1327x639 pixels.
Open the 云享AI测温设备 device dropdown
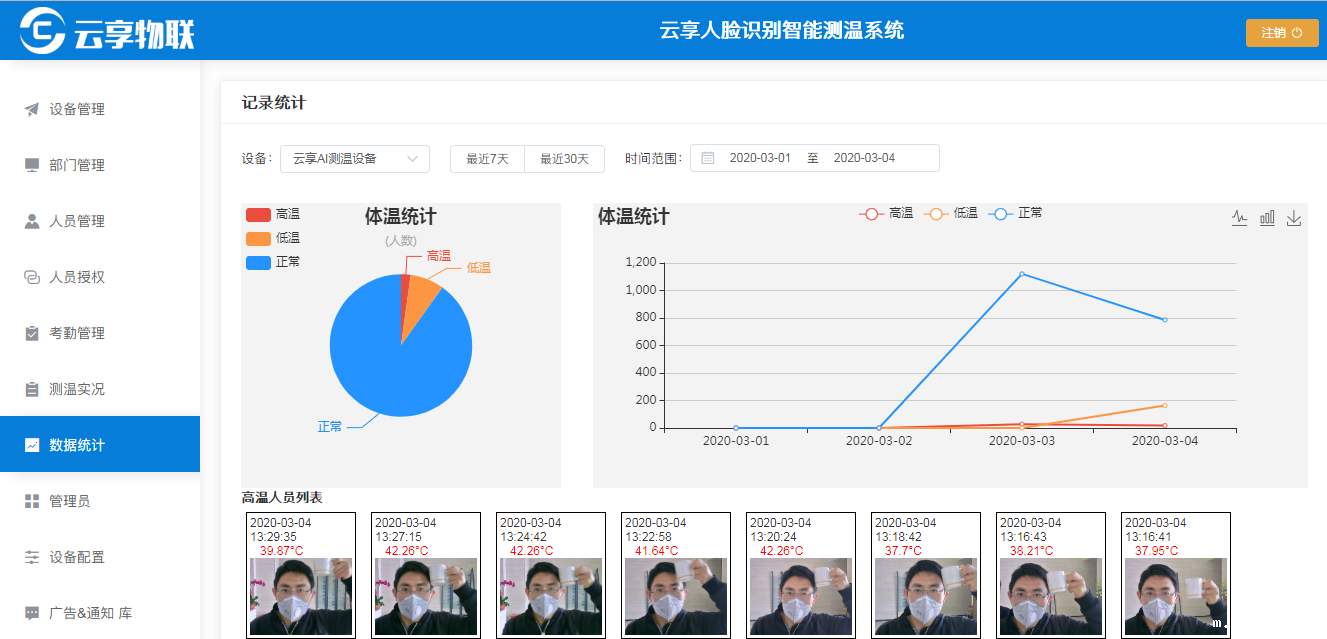pos(355,159)
